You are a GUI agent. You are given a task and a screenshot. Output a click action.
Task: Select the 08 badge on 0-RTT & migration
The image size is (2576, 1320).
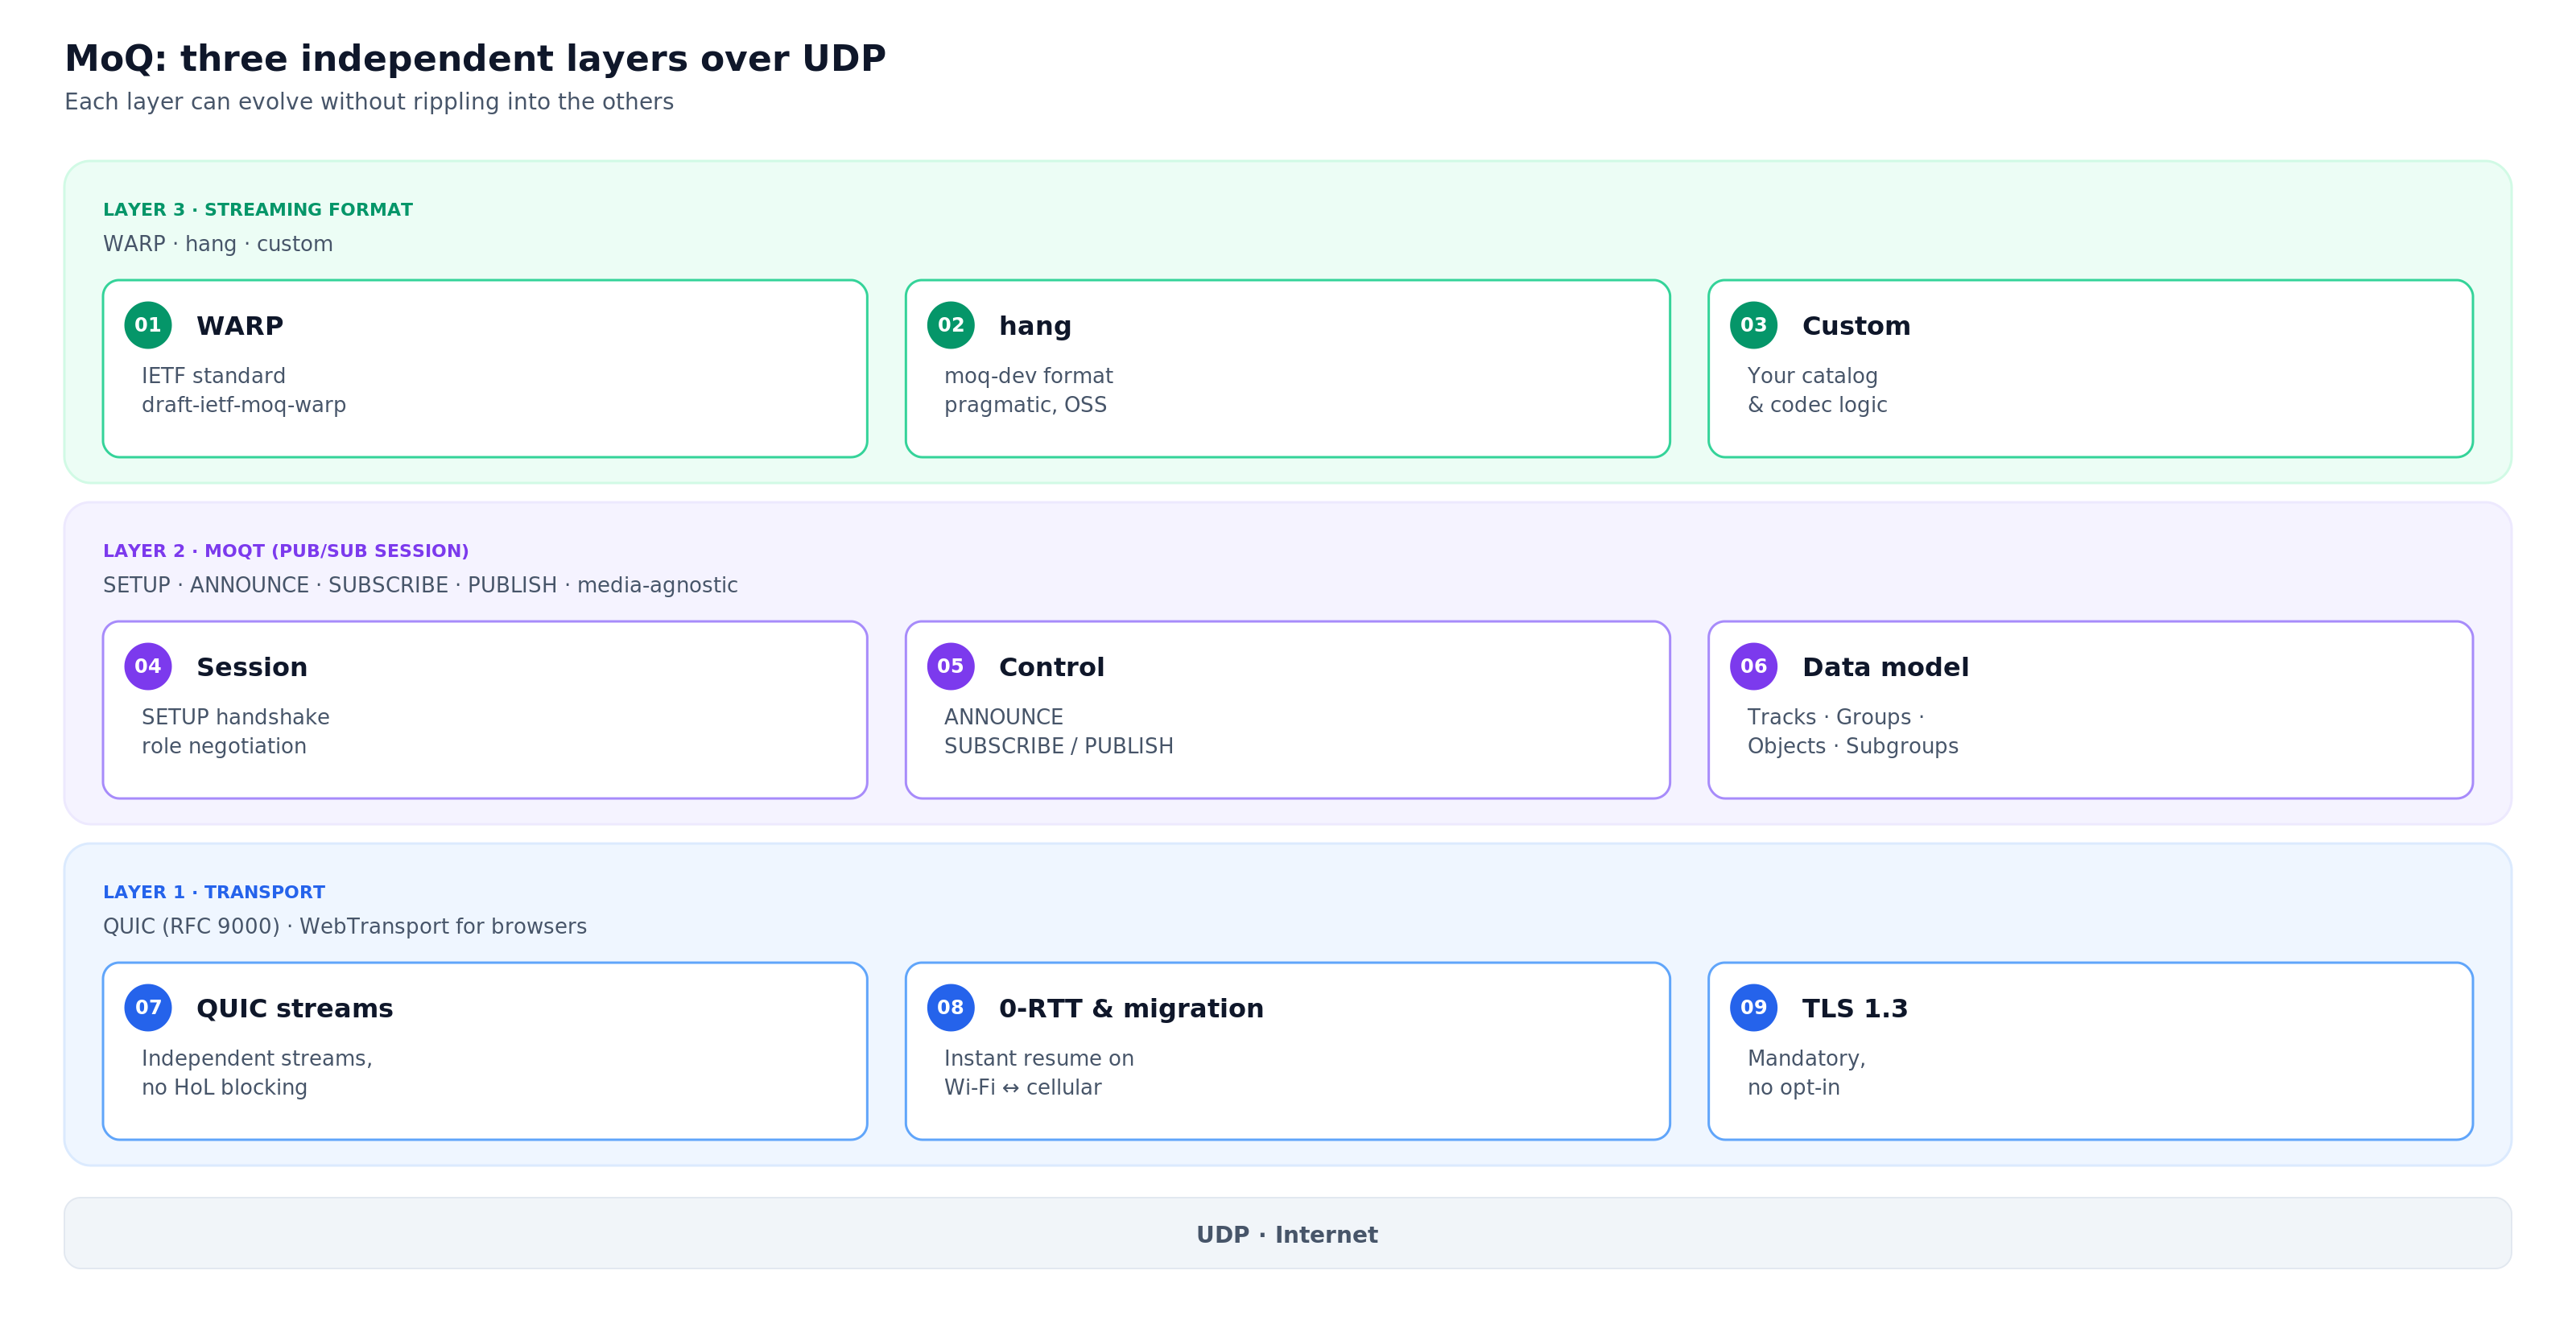click(x=951, y=1008)
